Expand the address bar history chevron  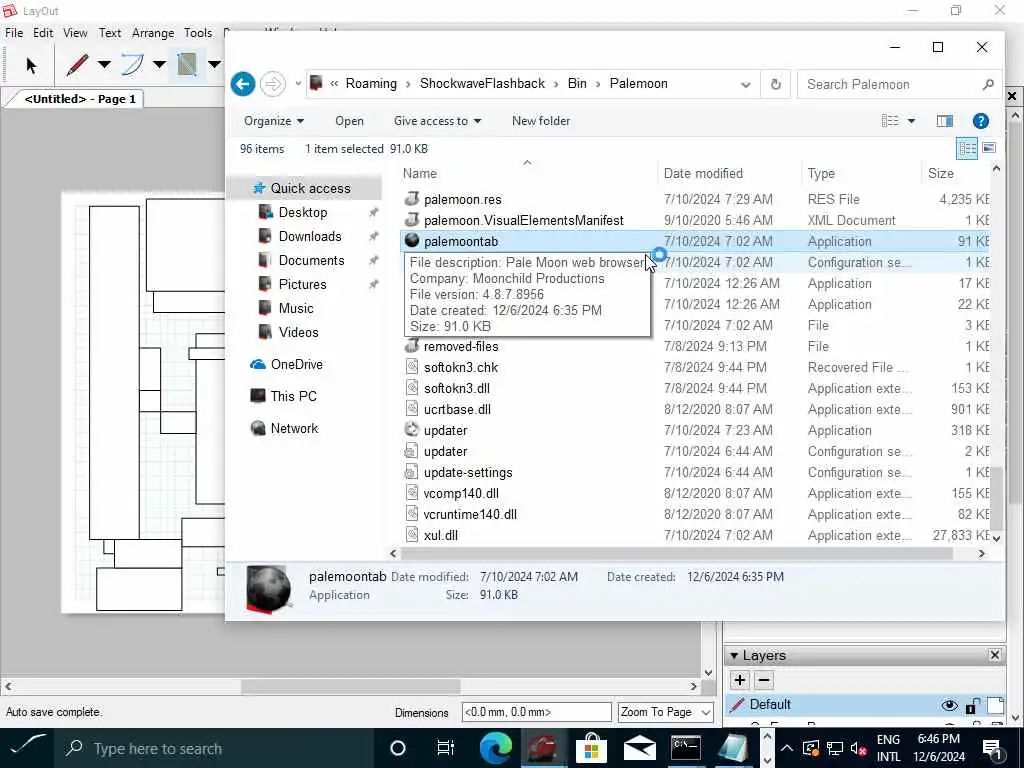click(745, 84)
